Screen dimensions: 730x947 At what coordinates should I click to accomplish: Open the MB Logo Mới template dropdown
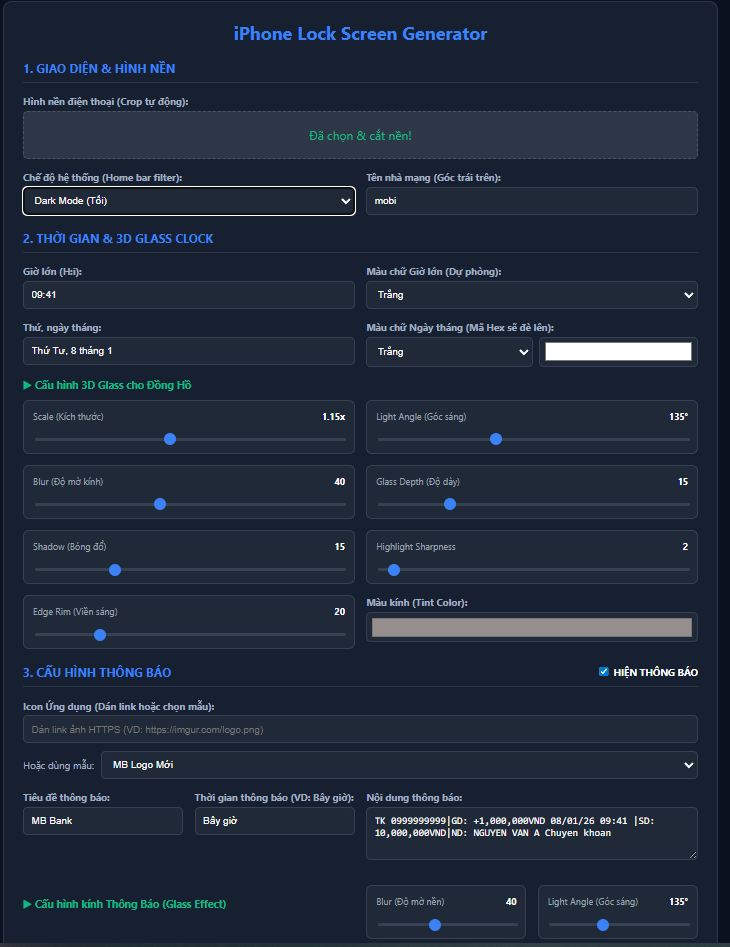398,765
